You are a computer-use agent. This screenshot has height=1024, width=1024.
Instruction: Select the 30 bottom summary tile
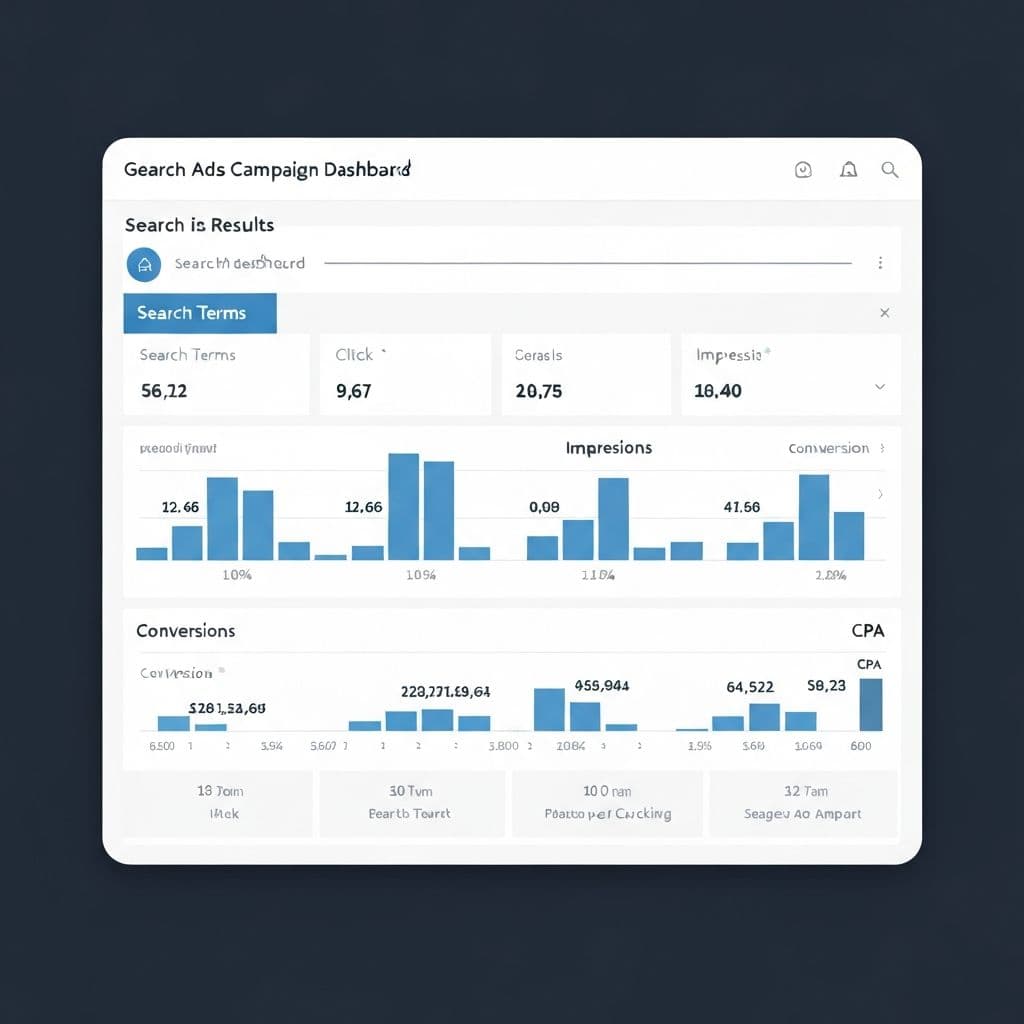tap(410, 802)
